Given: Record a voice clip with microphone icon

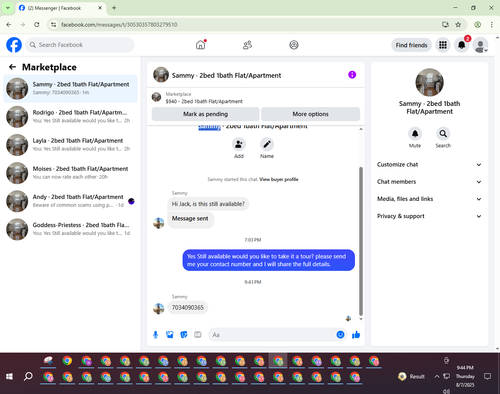Looking at the screenshot, I should coord(156,335).
